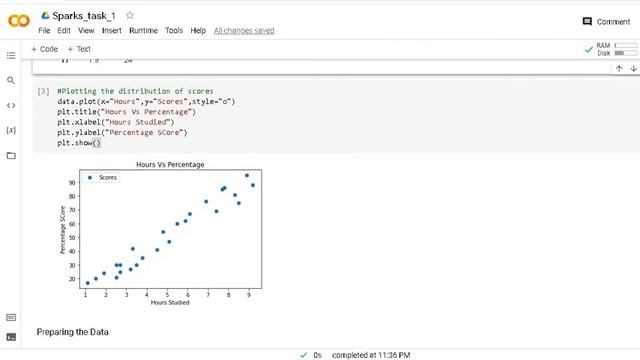The image size is (640, 360).
Task: Open the table of contents panel
Action: tap(11, 55)
